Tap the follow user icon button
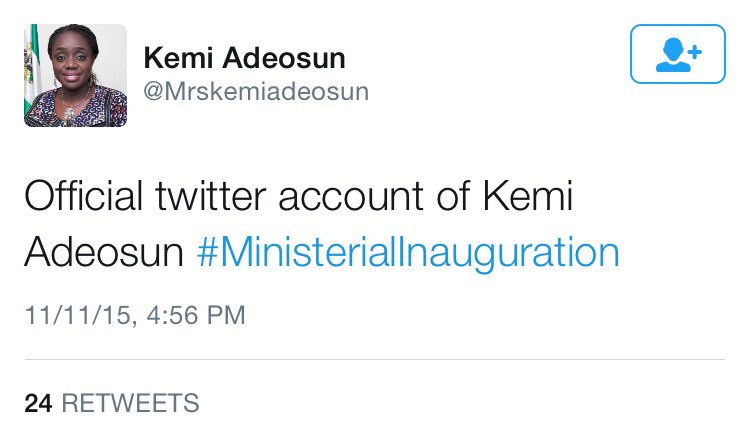 677,54
